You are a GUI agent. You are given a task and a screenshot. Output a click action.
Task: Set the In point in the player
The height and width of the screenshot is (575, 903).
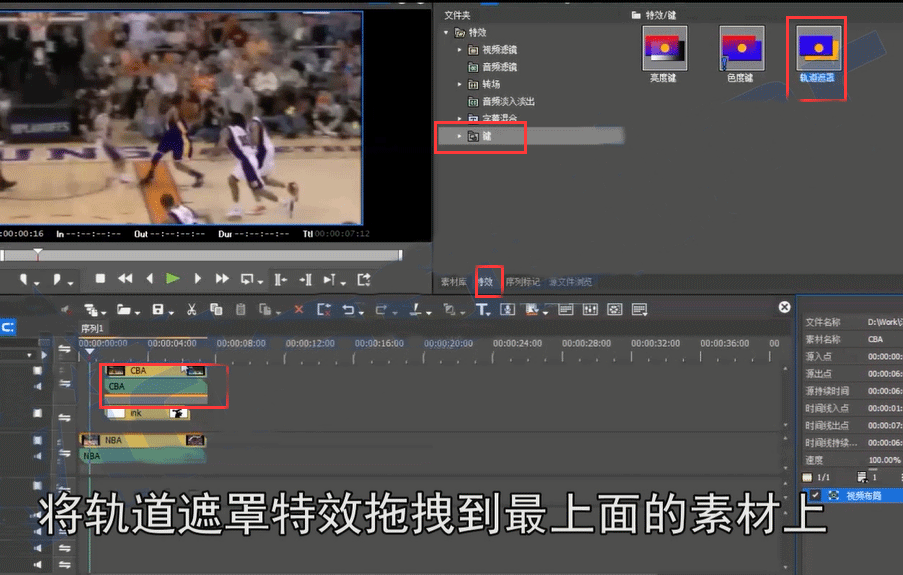(23, 279)
